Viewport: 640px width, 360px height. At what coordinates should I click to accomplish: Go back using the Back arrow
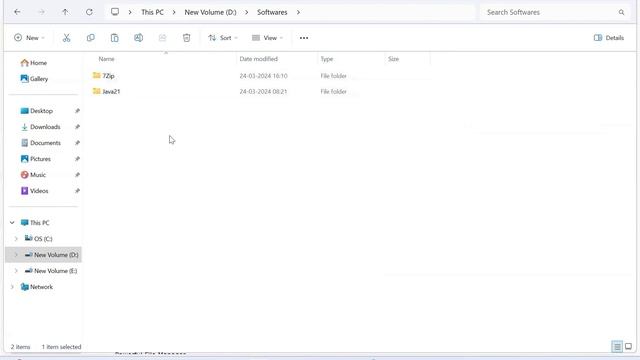(17, 12)
